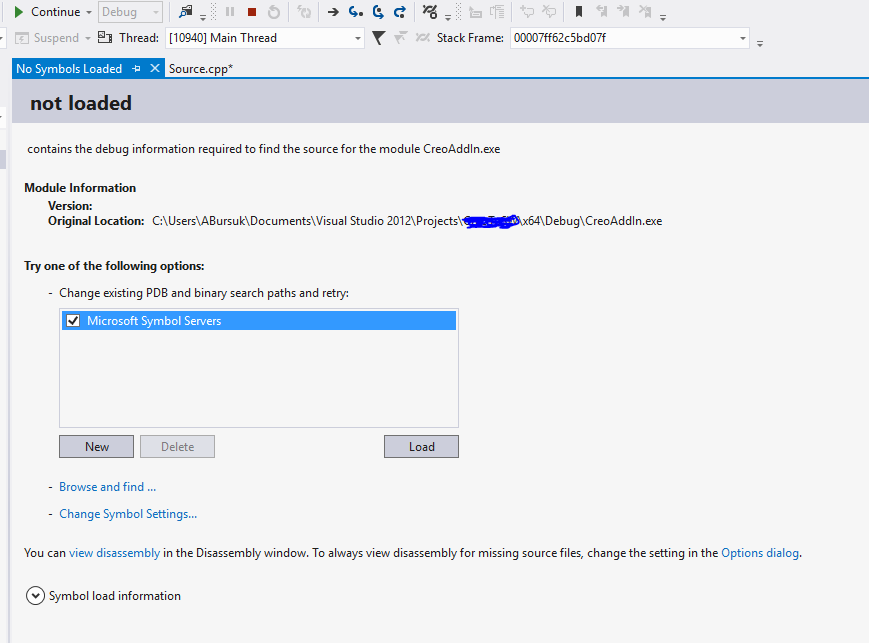
Task: Open toolbar overflow options after bookmarks
Action: (663, 17)
